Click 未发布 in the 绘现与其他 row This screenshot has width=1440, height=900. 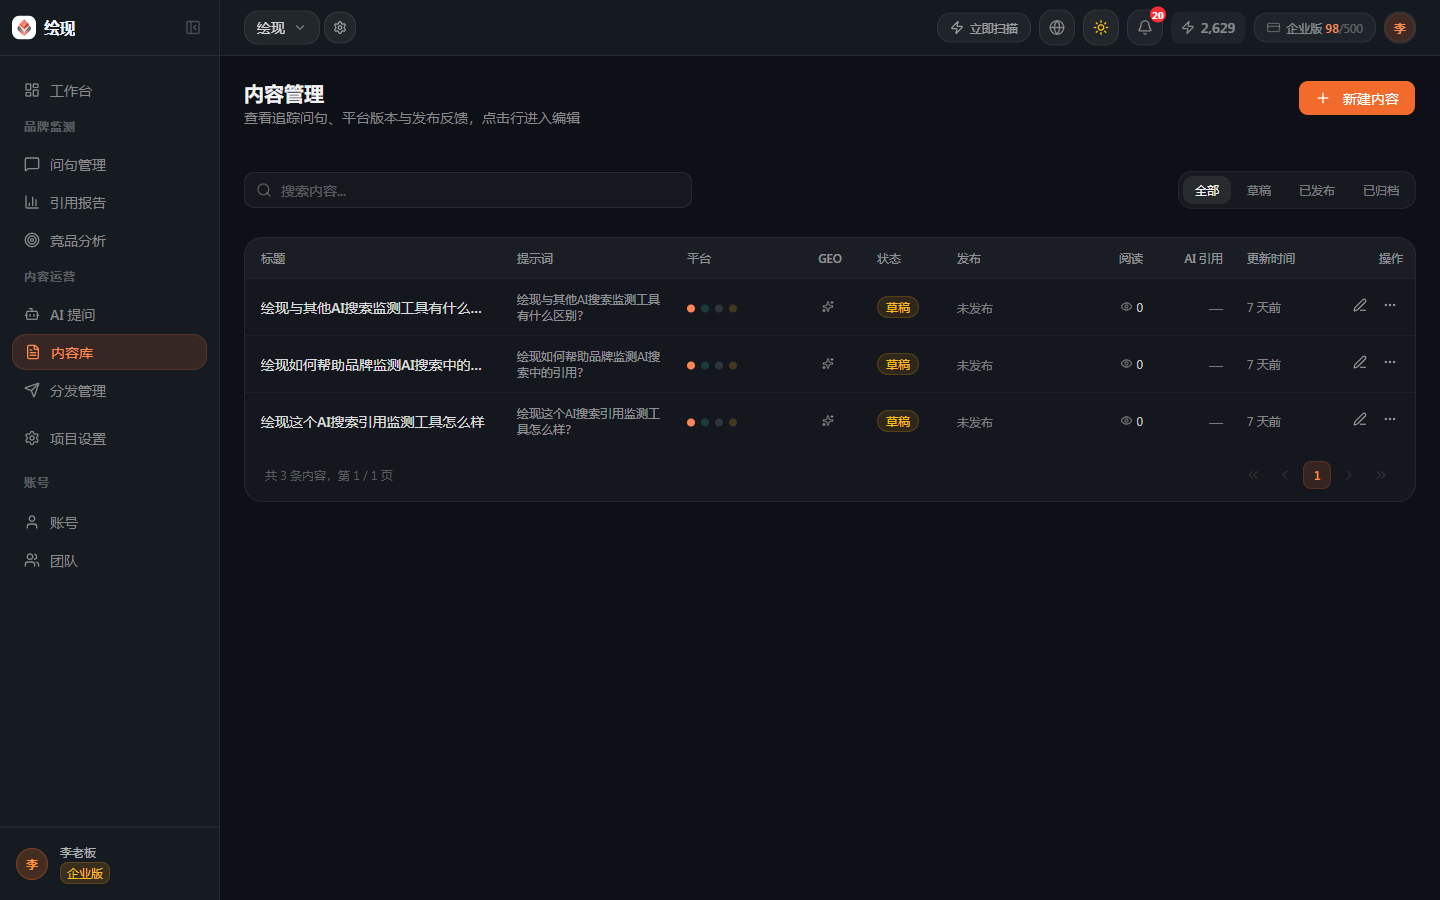click(975, 308)
